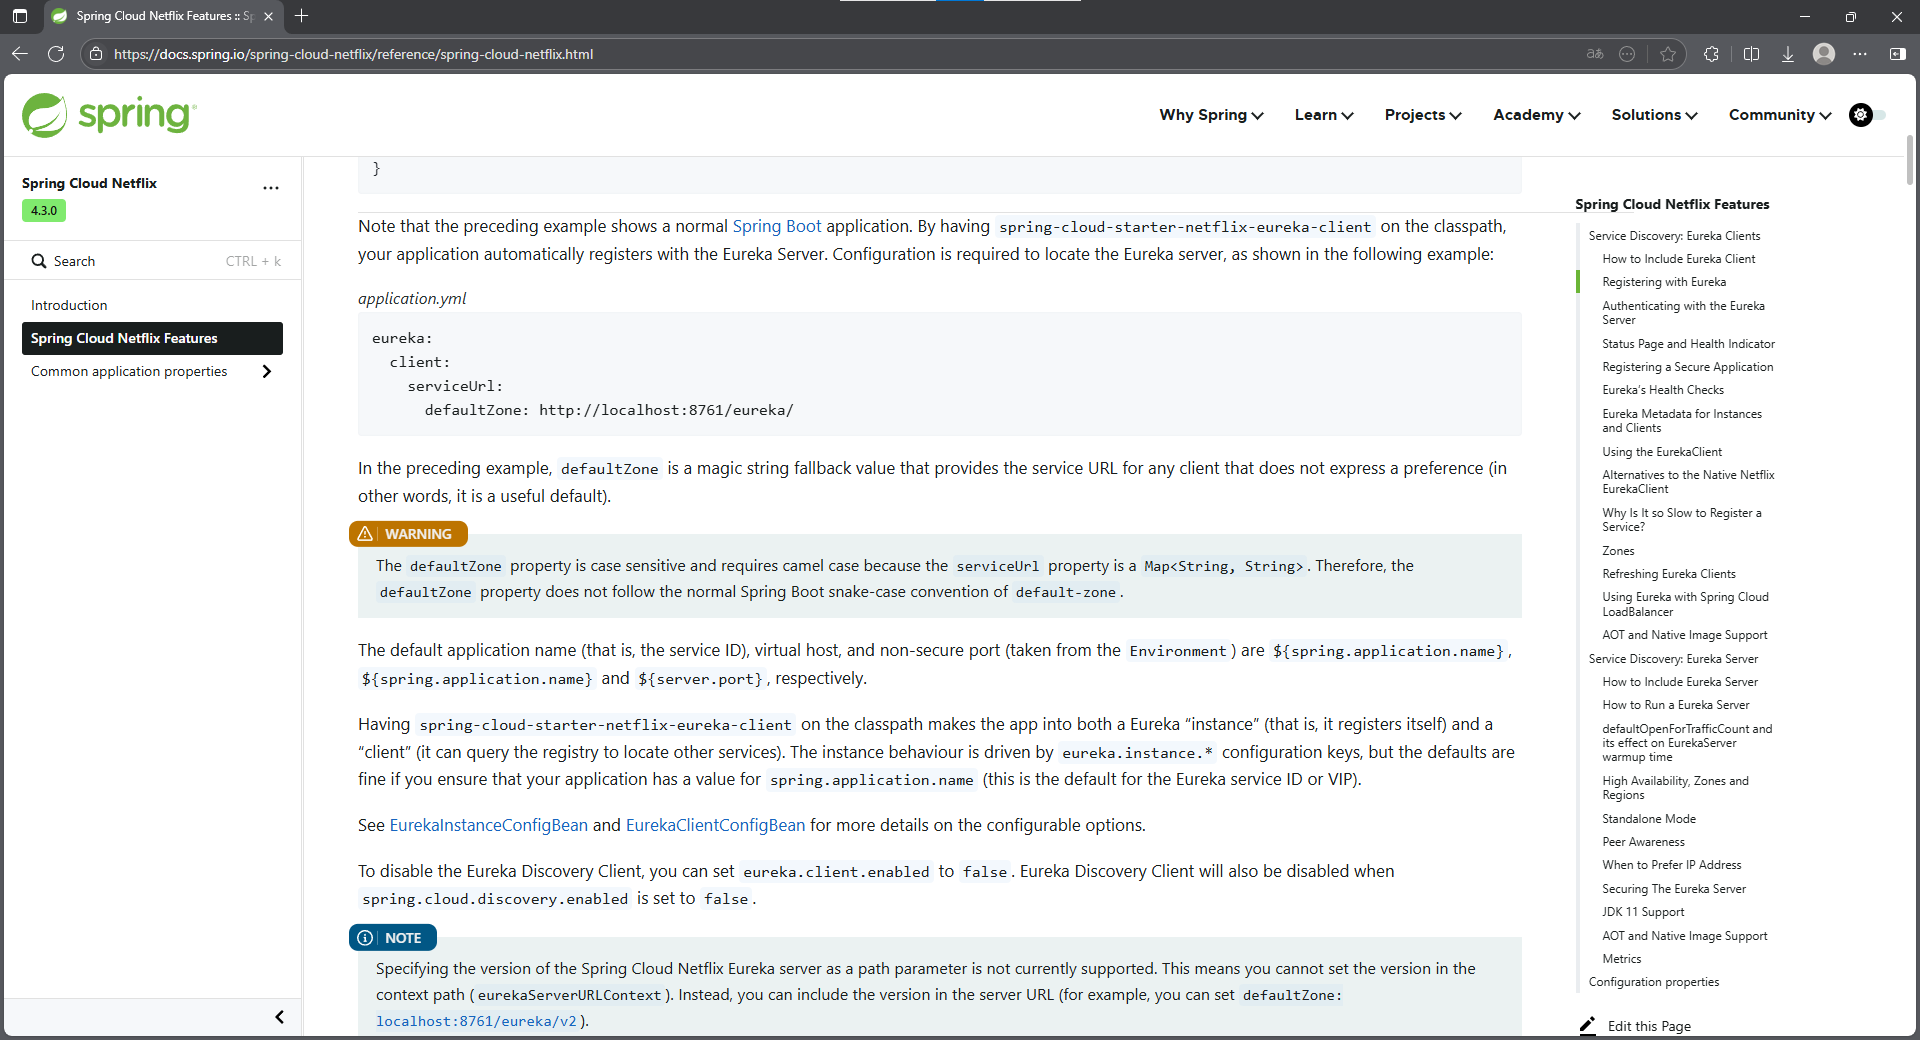Jump to Service Discovery: Eureka Server
The width and height of the screenshot is (1920, 1040).
(x=1673, y=659)
